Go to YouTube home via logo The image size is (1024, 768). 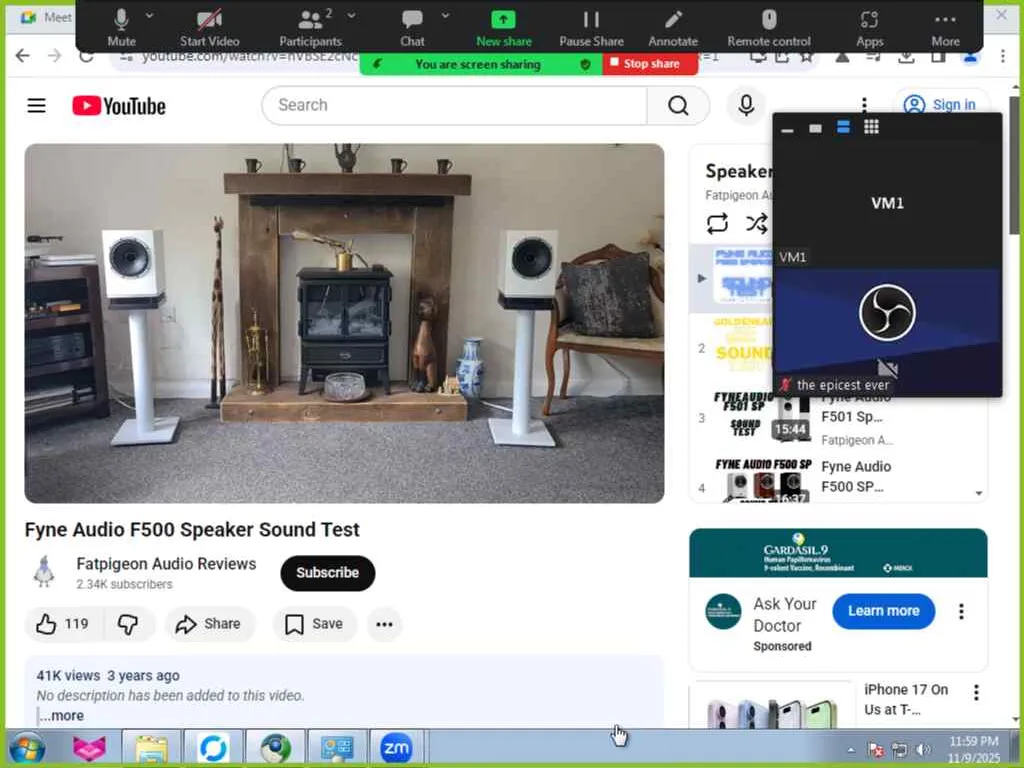tap(119, 106)
